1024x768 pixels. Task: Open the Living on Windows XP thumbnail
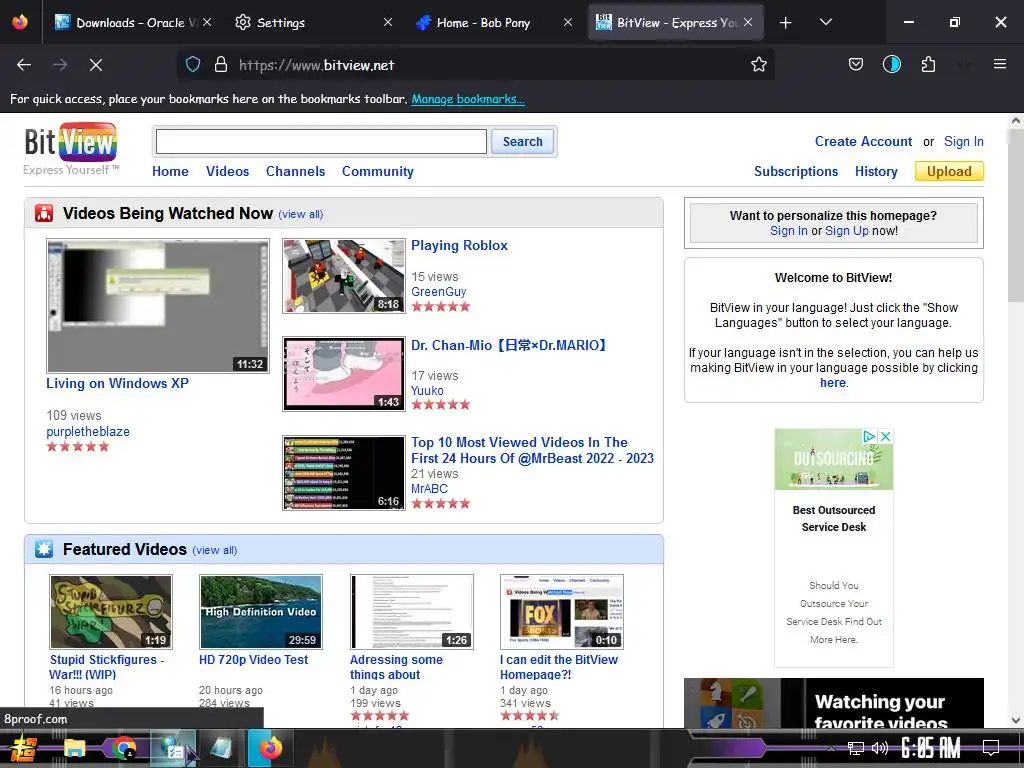157,306
